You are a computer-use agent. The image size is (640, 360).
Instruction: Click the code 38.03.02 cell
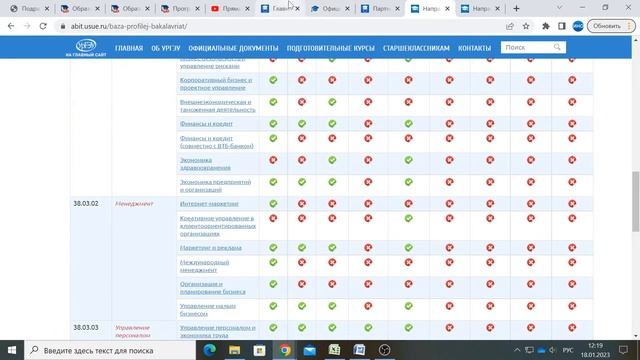pos(86,203)
